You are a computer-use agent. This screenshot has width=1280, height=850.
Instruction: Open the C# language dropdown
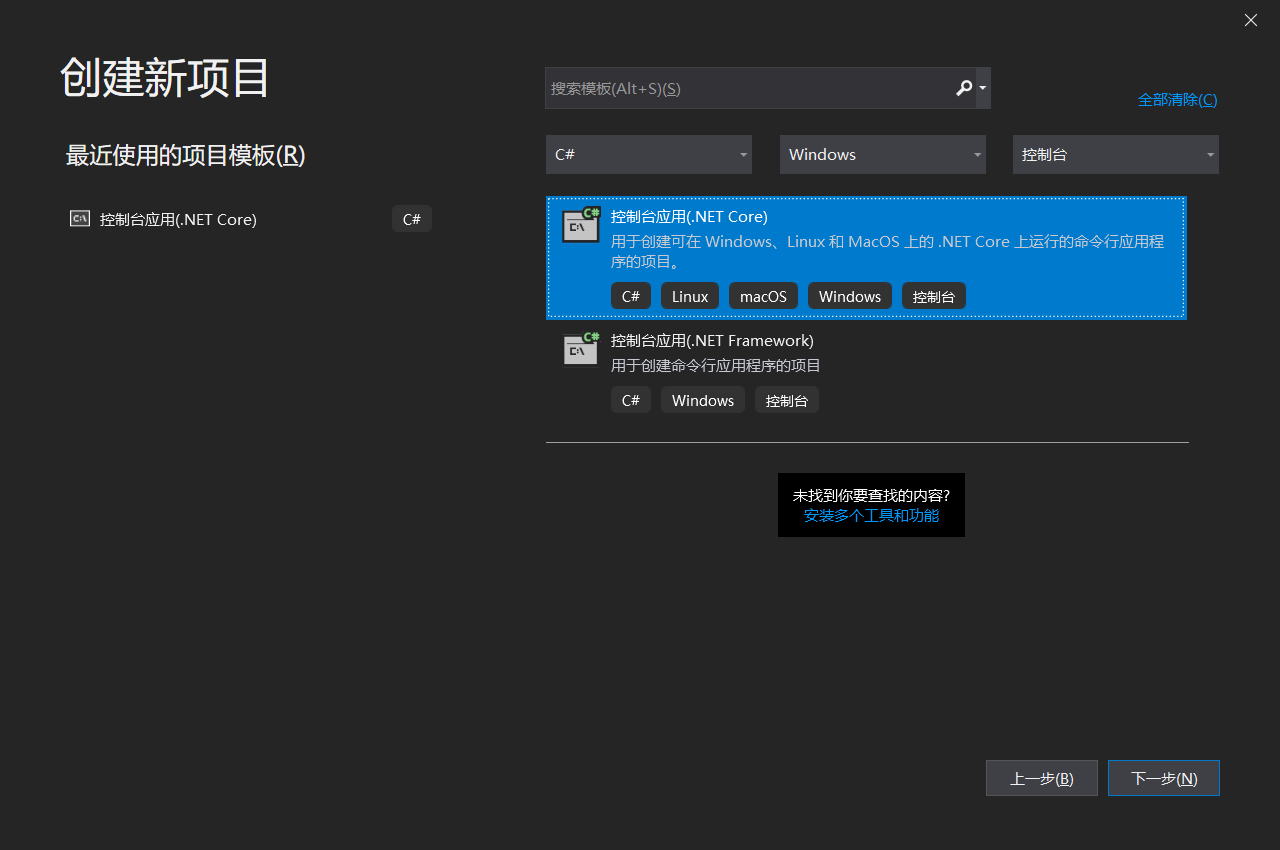point(648,154)
